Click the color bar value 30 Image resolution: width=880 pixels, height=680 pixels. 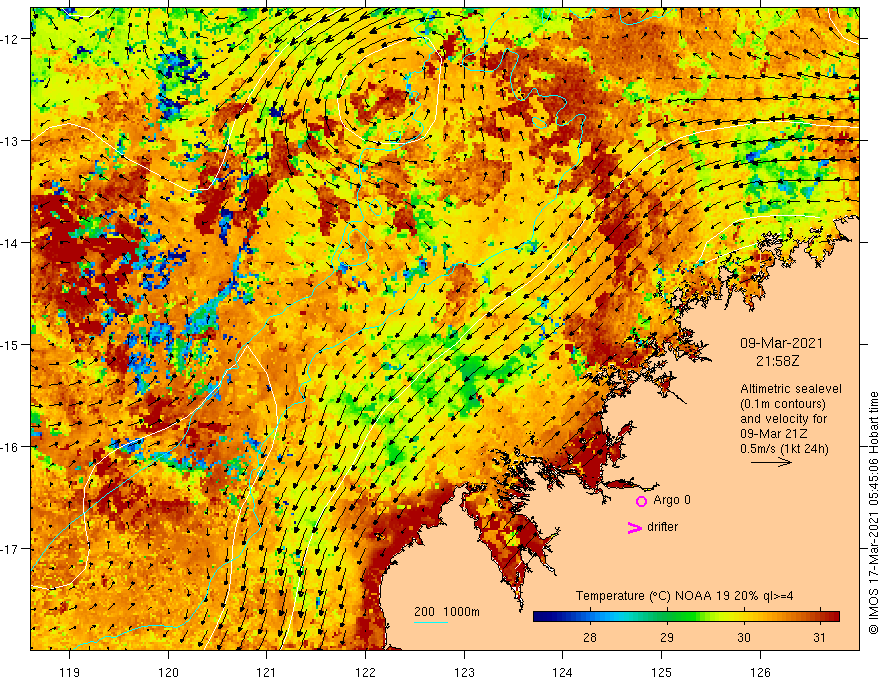(x=744, y=637)
